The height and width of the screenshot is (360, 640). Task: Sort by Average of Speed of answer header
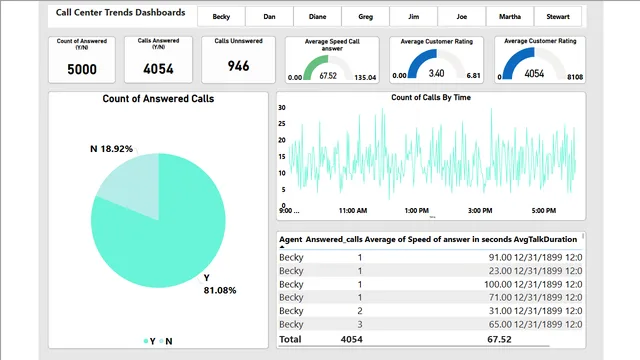click(438, 240)
